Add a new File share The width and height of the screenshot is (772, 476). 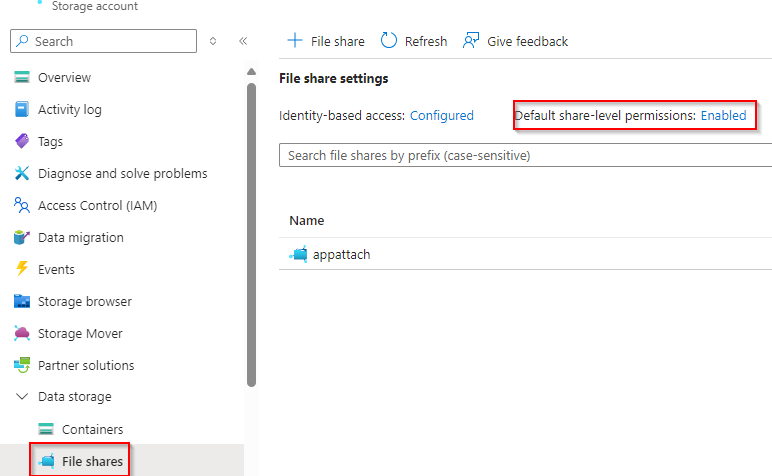[x=326, y=41]
